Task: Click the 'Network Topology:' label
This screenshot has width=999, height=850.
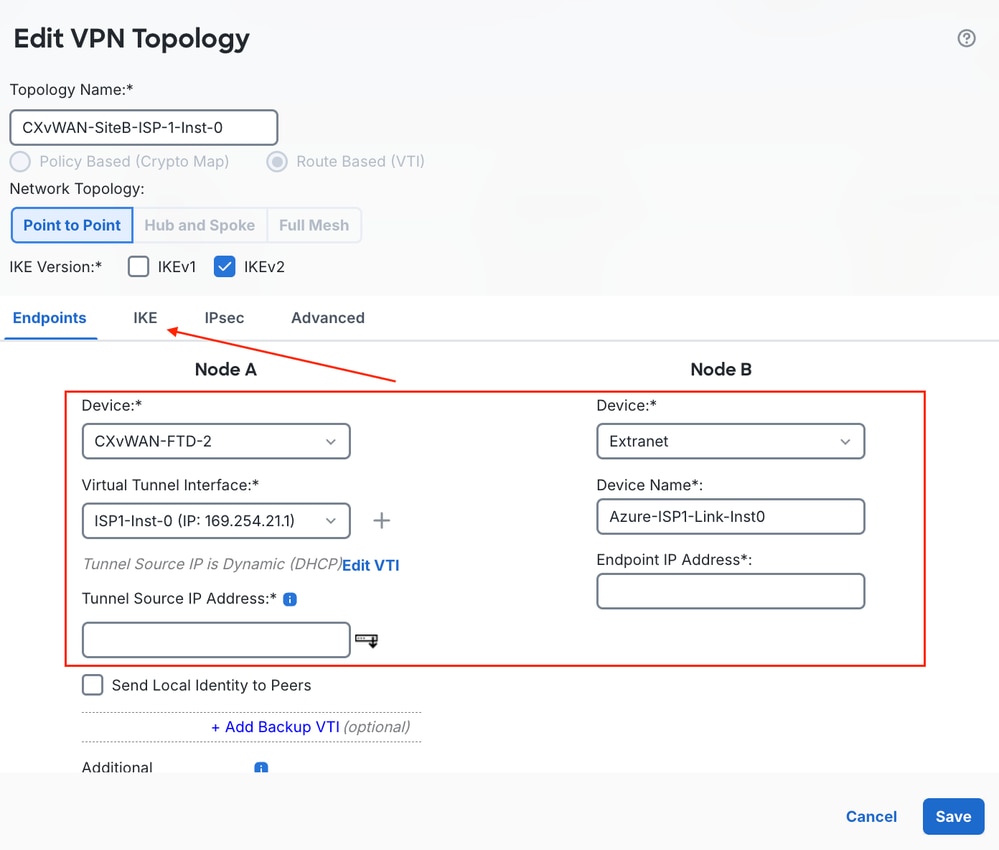Action: tap(77, 189)
